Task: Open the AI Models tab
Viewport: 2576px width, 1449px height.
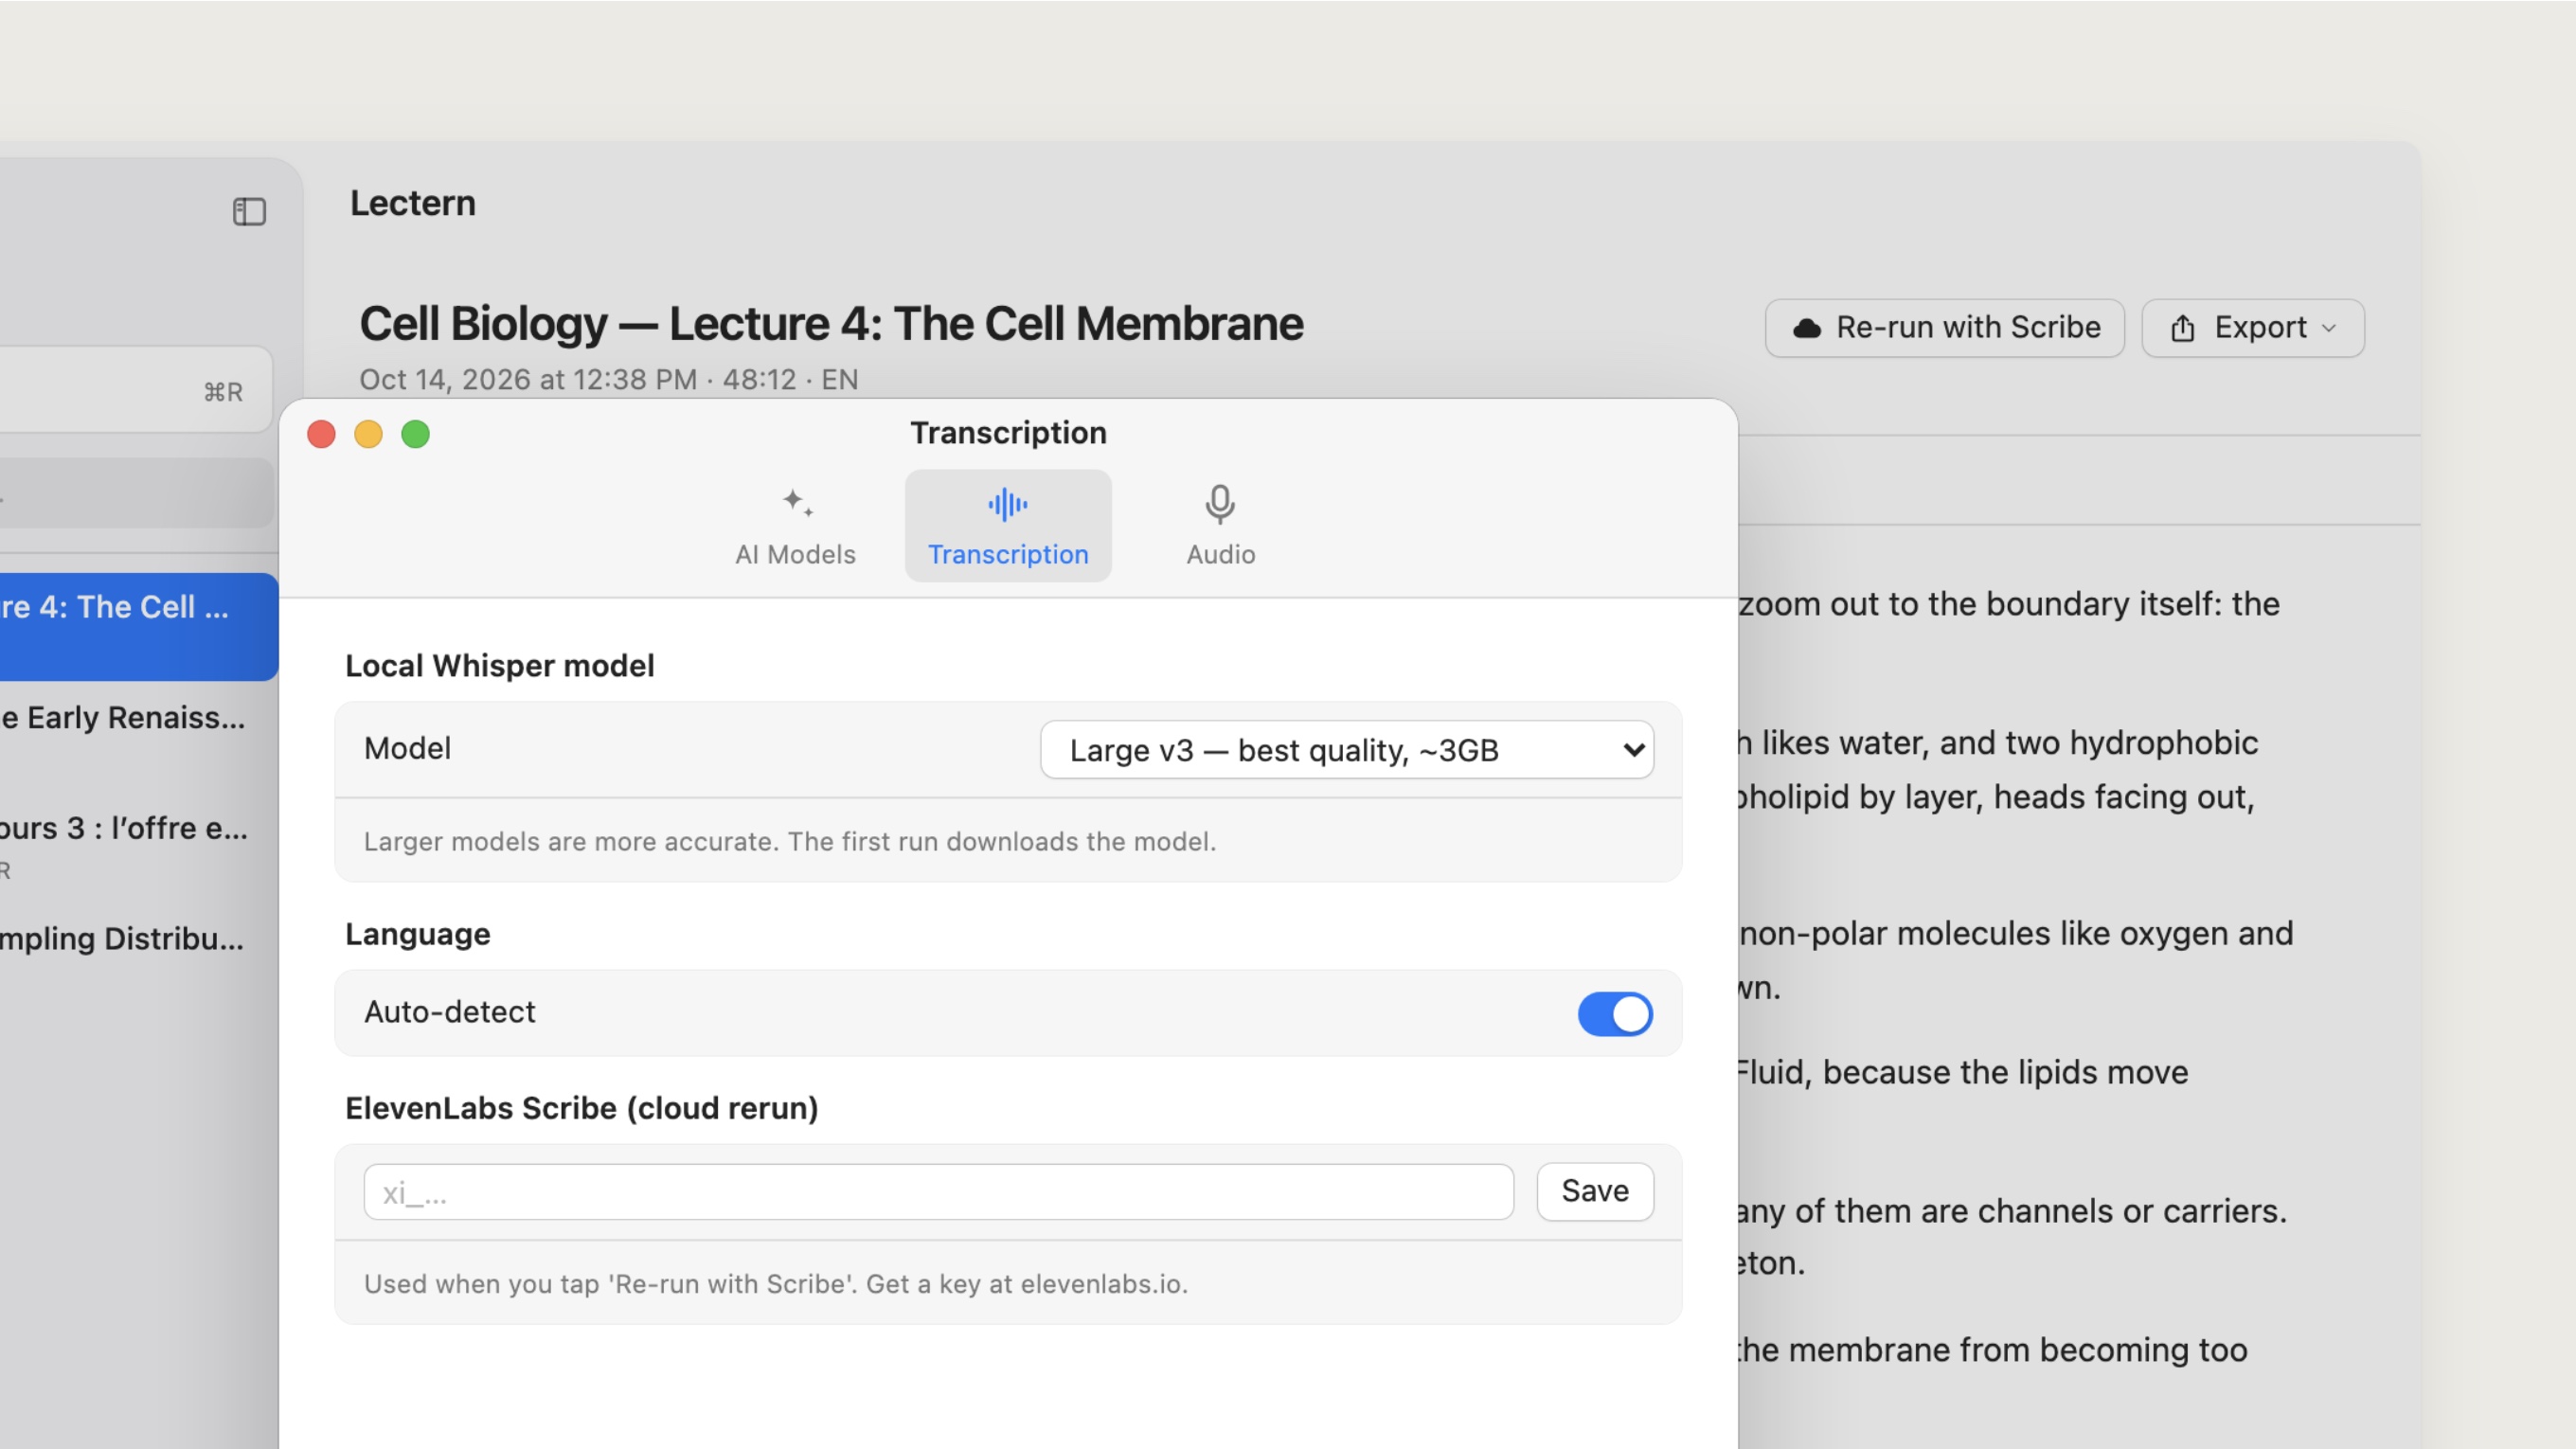Action: (795, 526)
